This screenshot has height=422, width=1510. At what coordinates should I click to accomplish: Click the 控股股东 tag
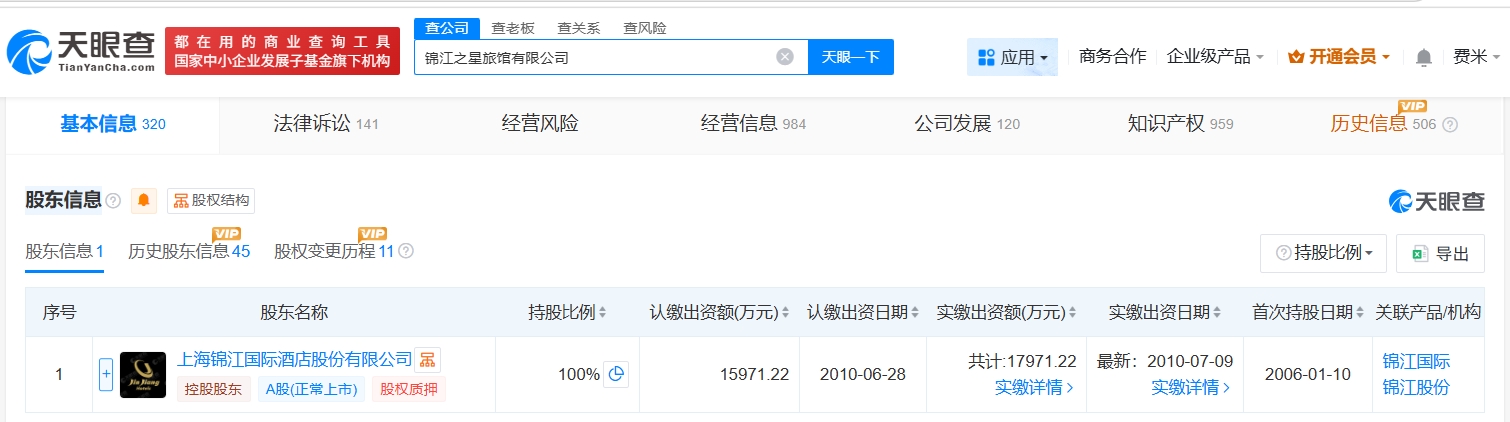click(x=214, y=390)
